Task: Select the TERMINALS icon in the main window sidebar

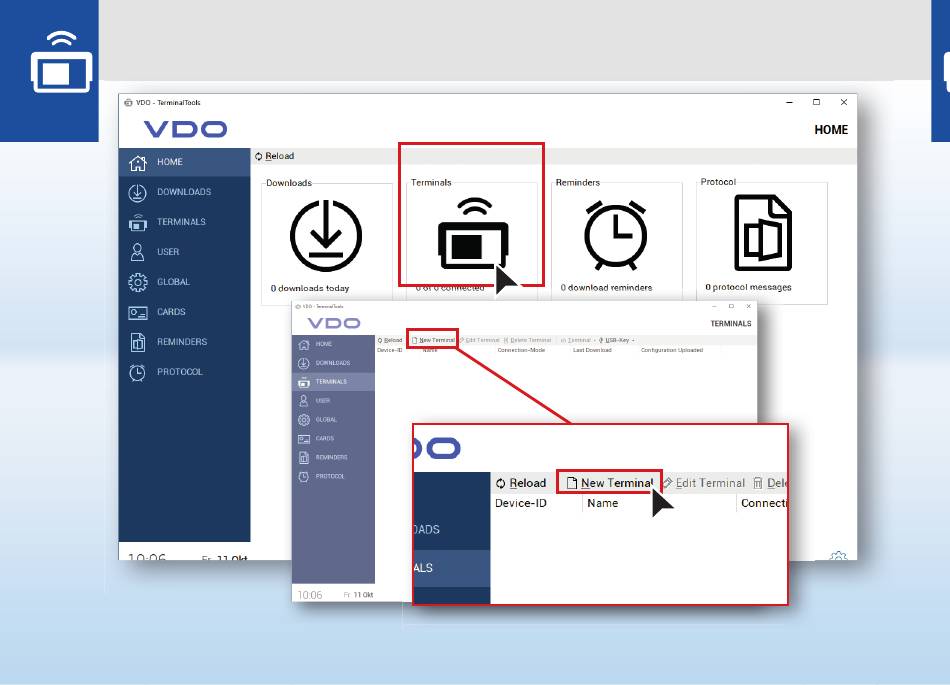Action: coord(138,222)
